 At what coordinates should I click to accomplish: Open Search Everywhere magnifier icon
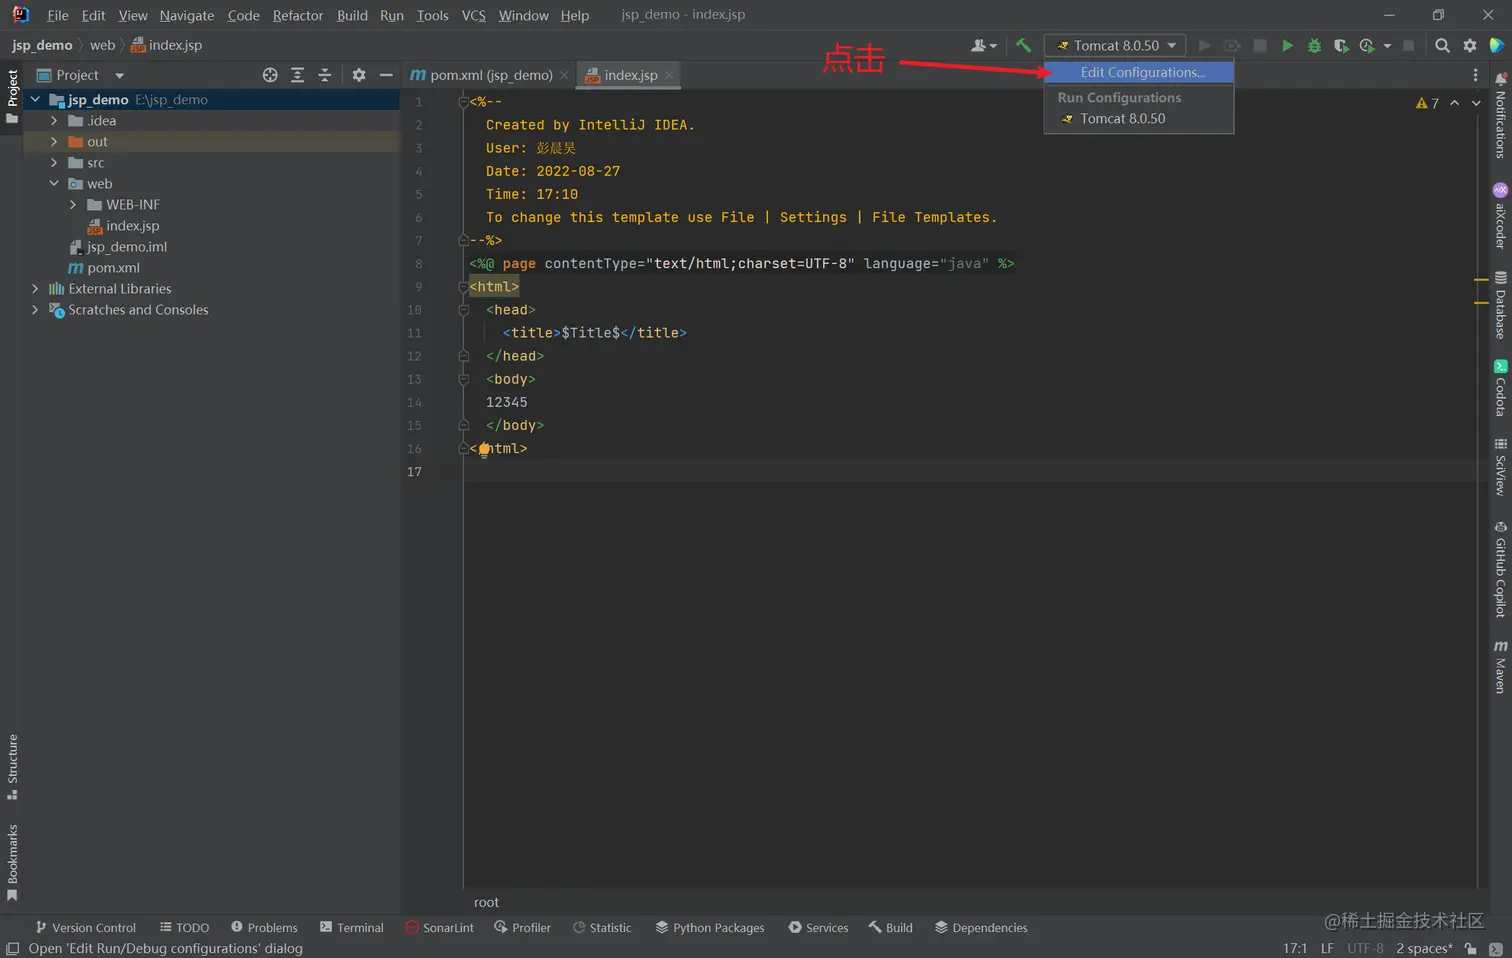pos(1442,45)
